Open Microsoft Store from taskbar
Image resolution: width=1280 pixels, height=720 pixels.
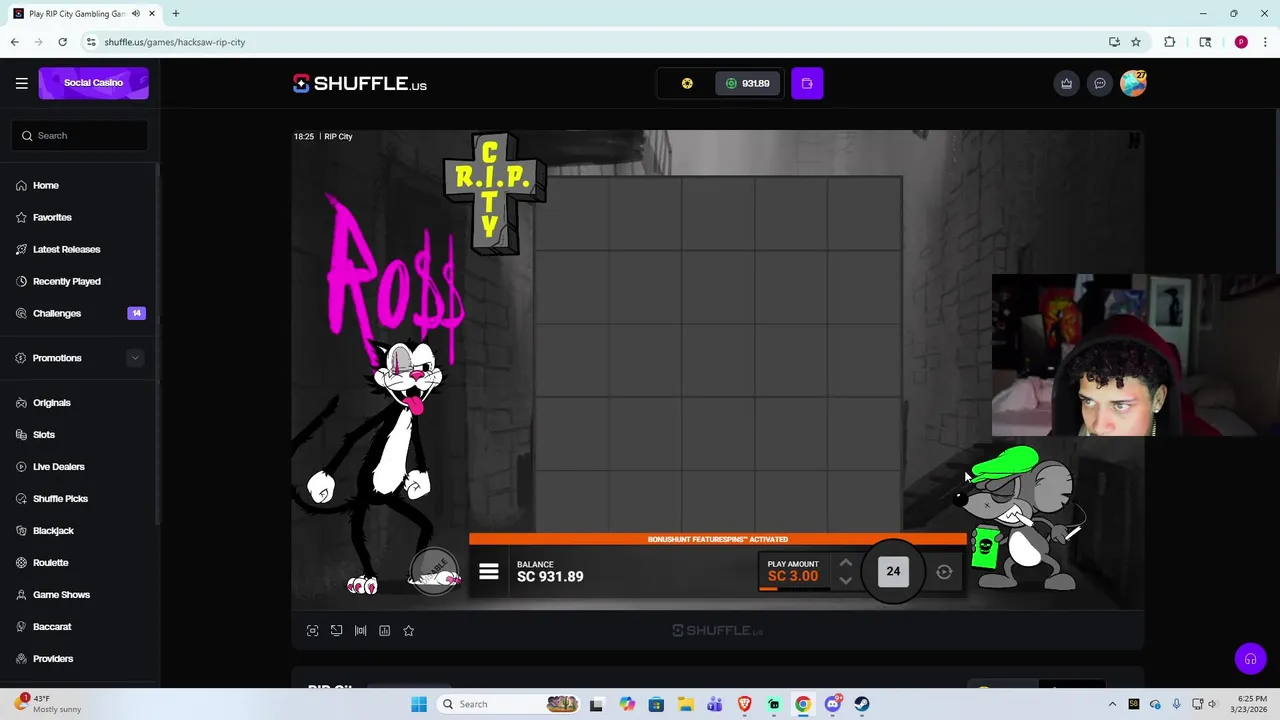click(x=656, y=704)
